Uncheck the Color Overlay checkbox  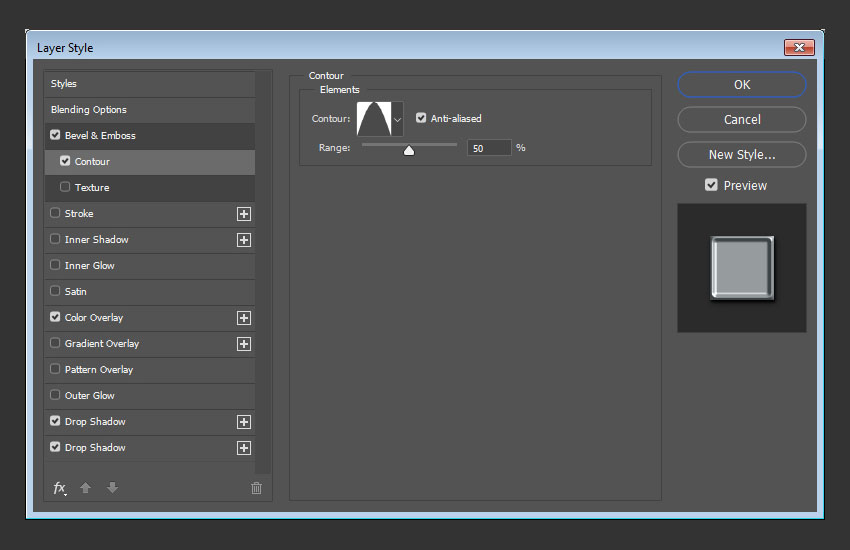coord(55,316)
